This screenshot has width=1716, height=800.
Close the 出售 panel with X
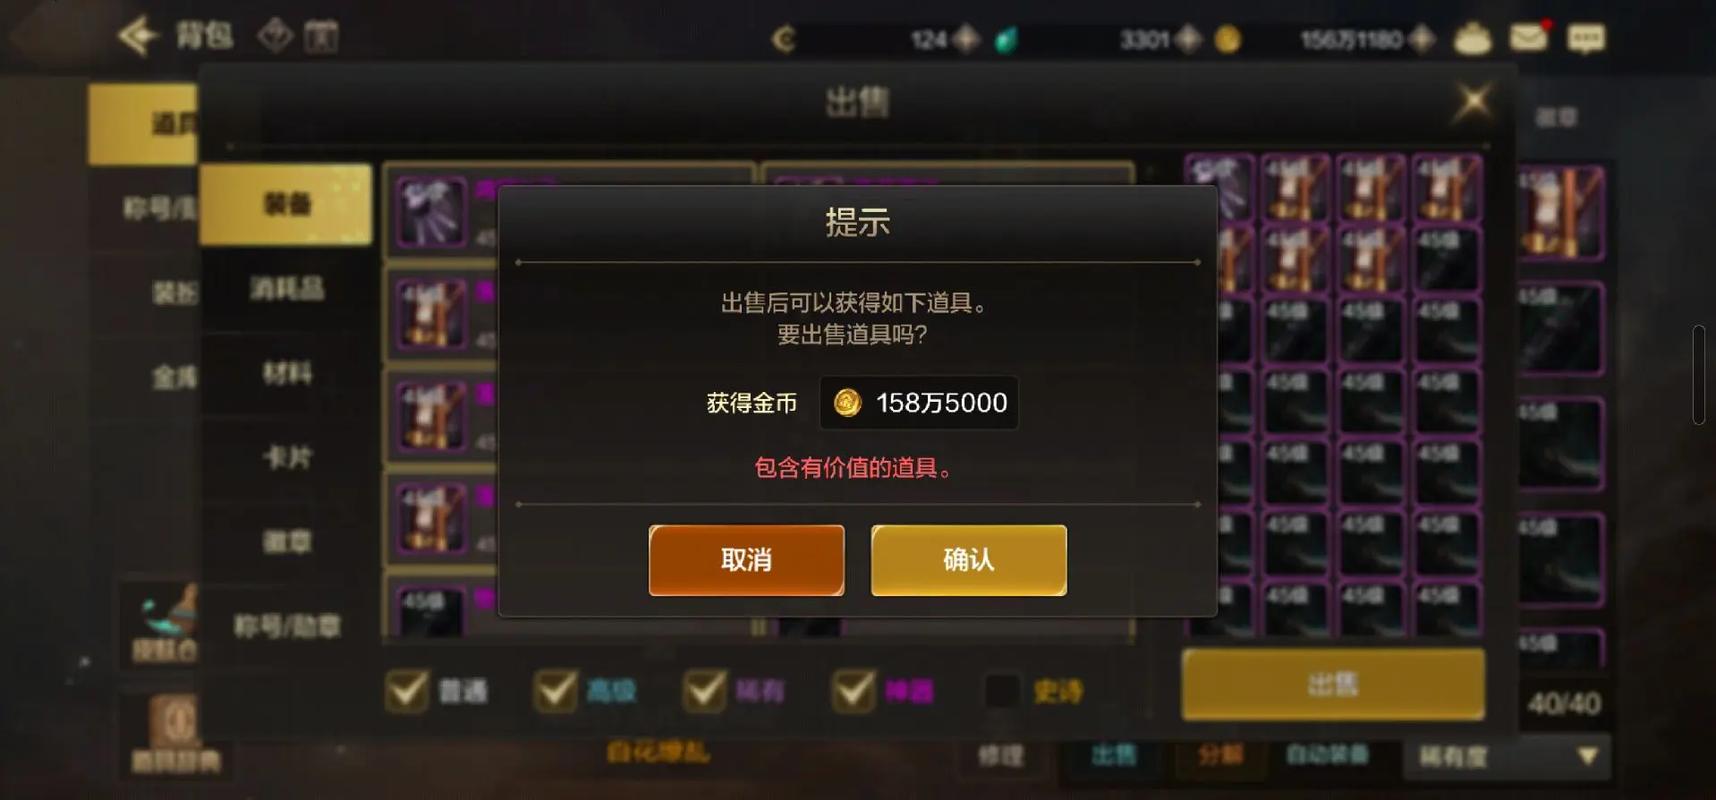1473,101
